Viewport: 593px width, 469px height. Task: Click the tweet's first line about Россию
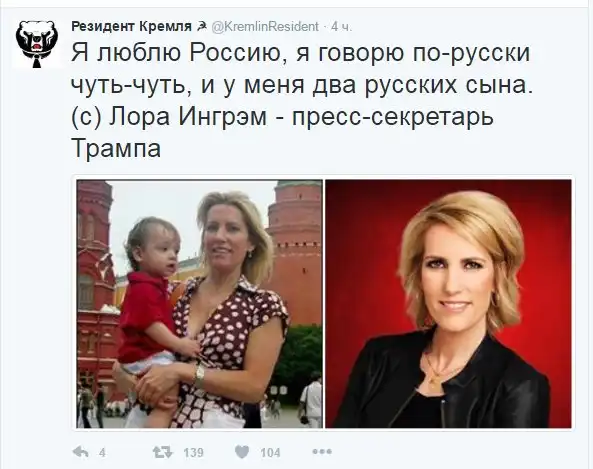[x=301, y=52]
